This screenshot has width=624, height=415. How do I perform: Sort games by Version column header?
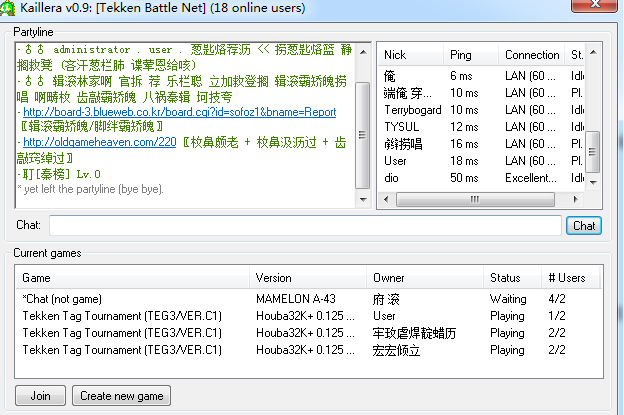click(x=308, y=278)
